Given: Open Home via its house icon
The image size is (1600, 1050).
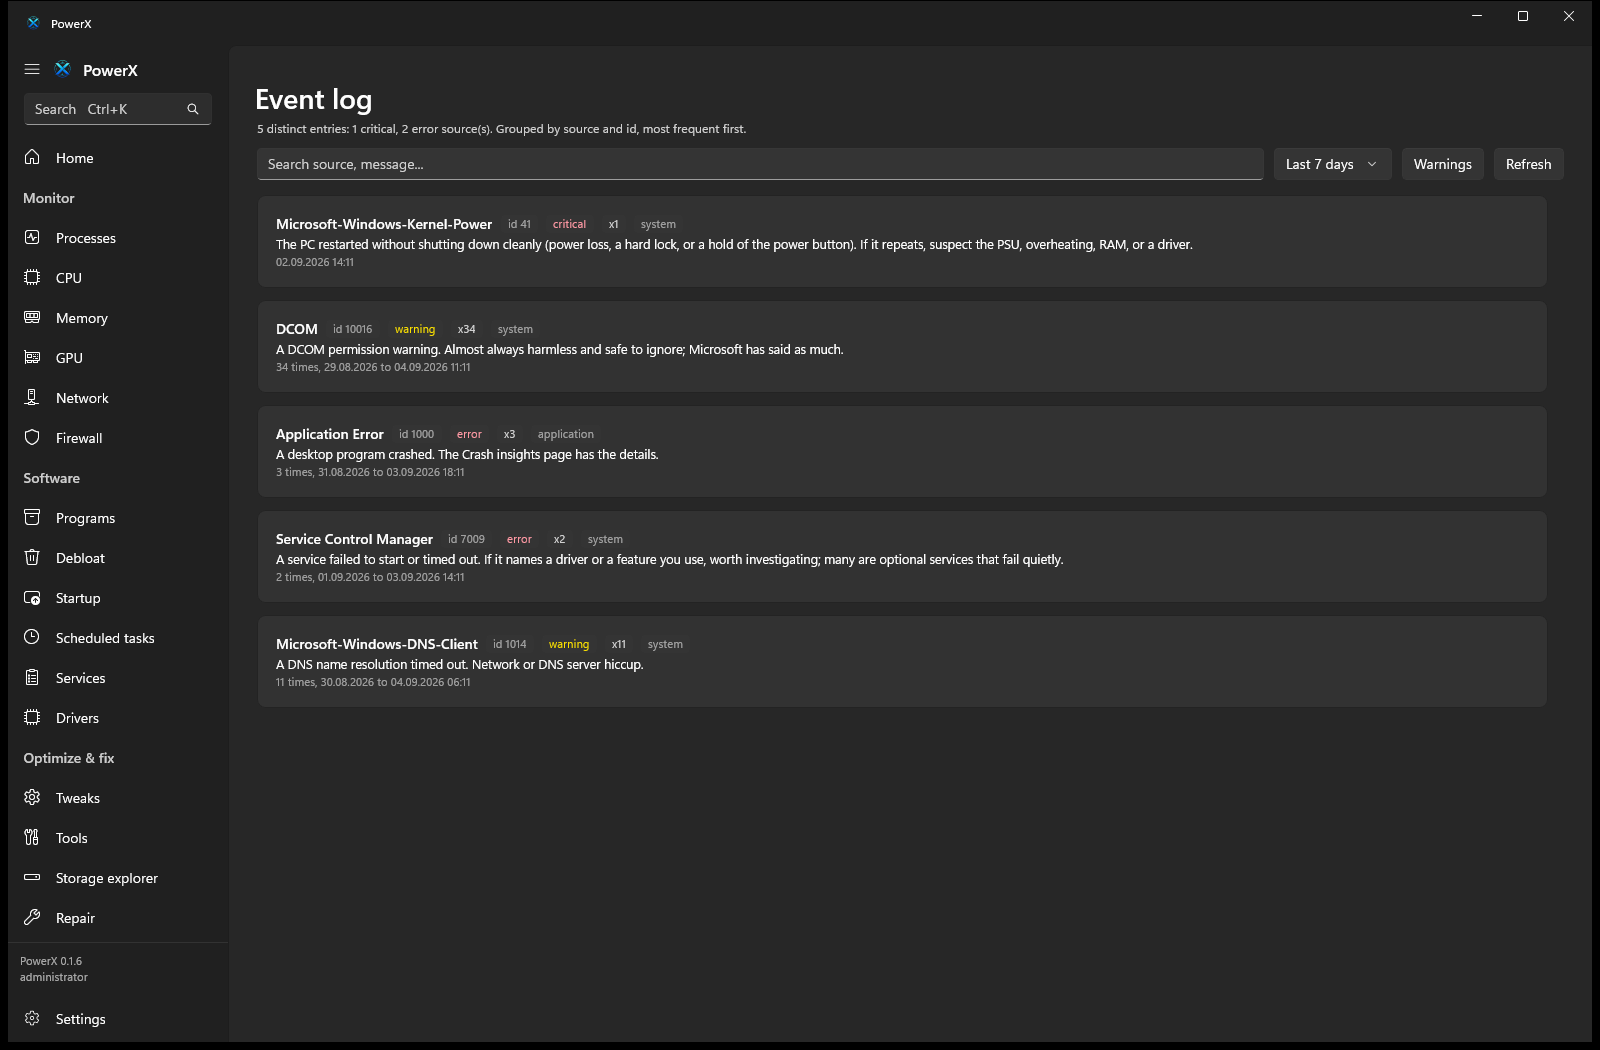Looking at the screenshot, I should pyautogui.click(x=32, y=157).
